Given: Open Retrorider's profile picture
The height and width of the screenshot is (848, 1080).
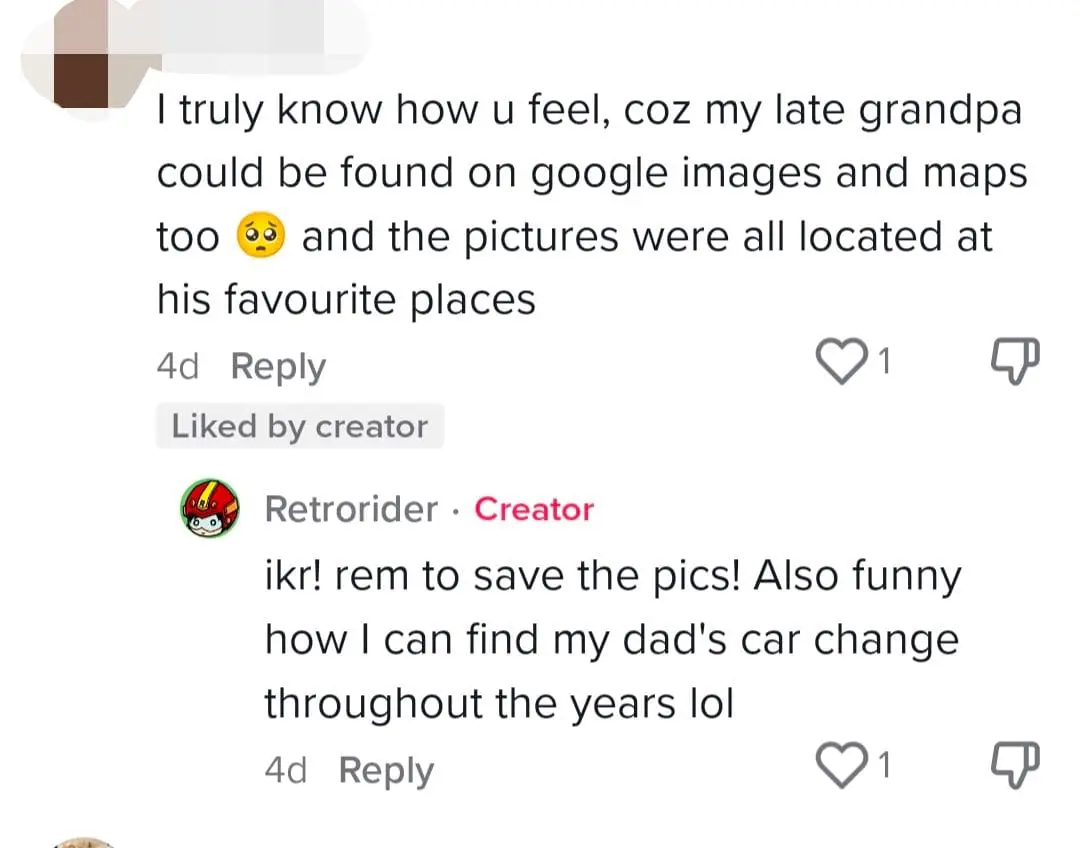Looking at the screenshot, I should (208, 507).
